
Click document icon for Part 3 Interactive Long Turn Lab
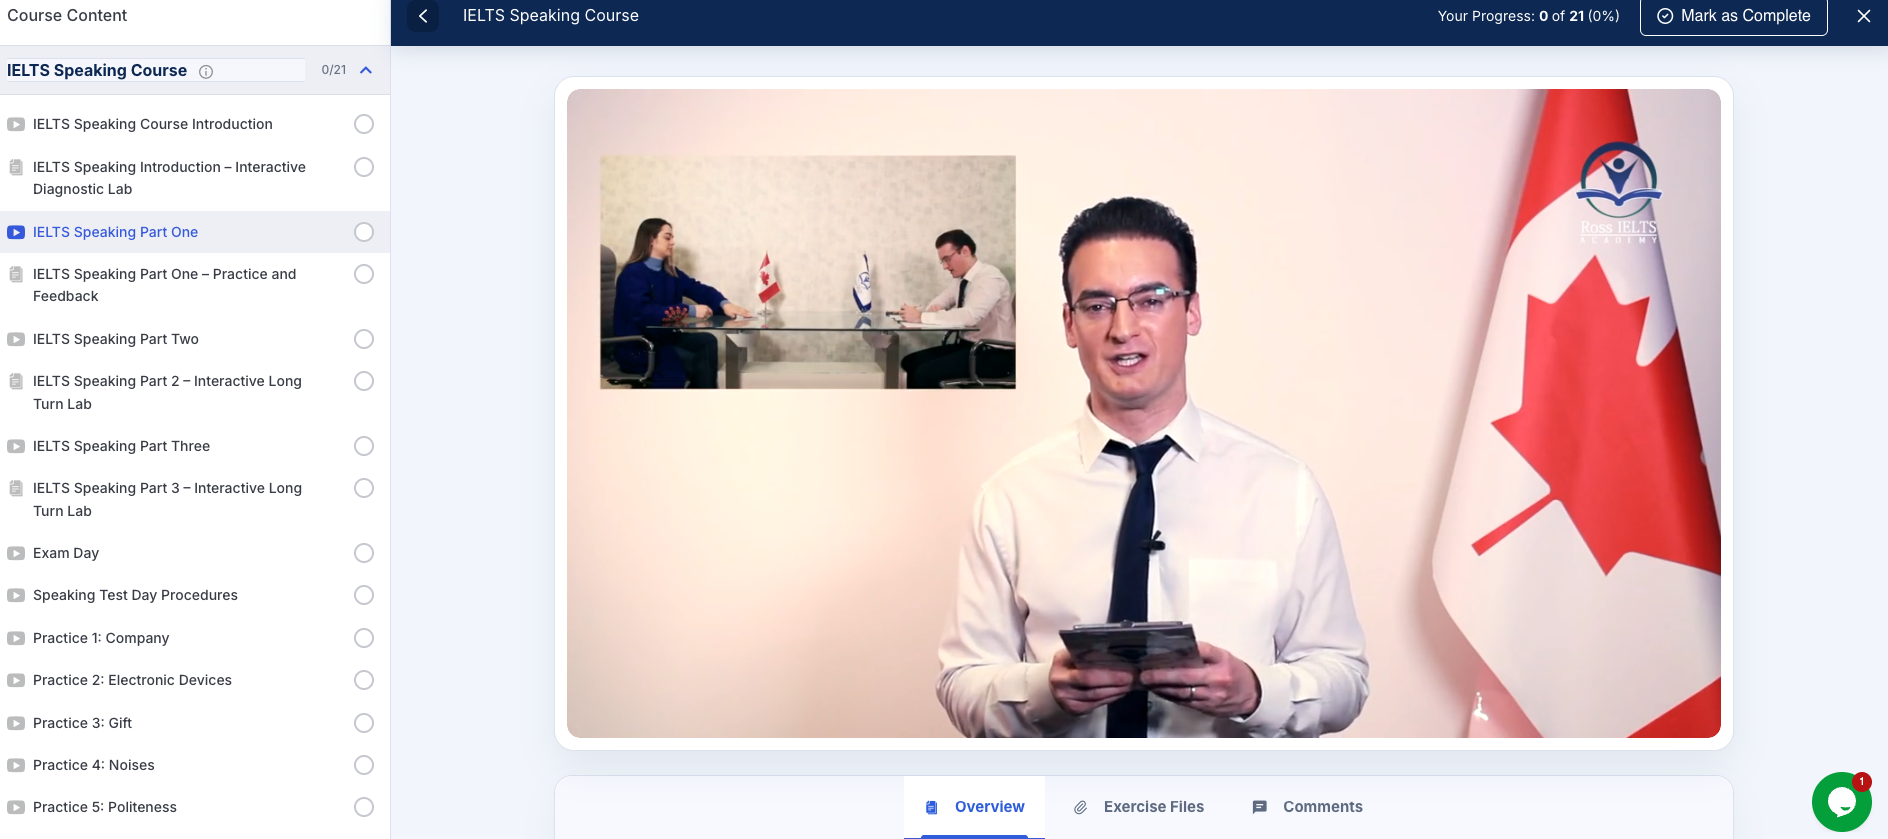pos(16,488)
